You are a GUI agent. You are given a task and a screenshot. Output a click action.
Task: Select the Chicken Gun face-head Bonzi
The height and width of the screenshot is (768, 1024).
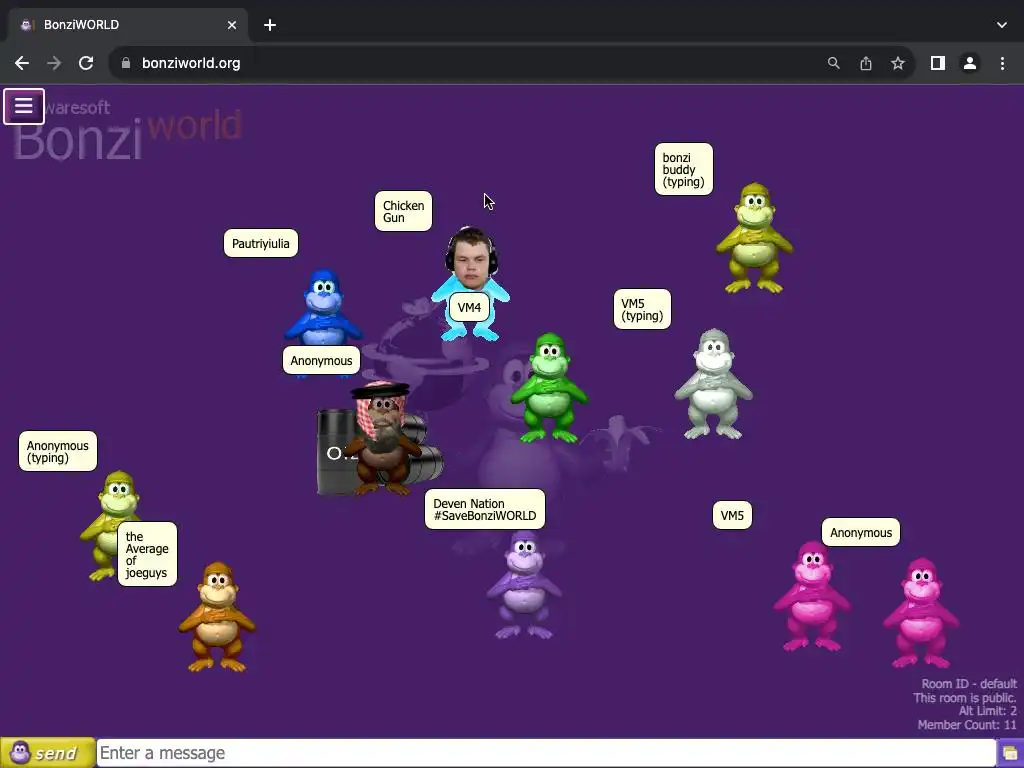(471, 283)
